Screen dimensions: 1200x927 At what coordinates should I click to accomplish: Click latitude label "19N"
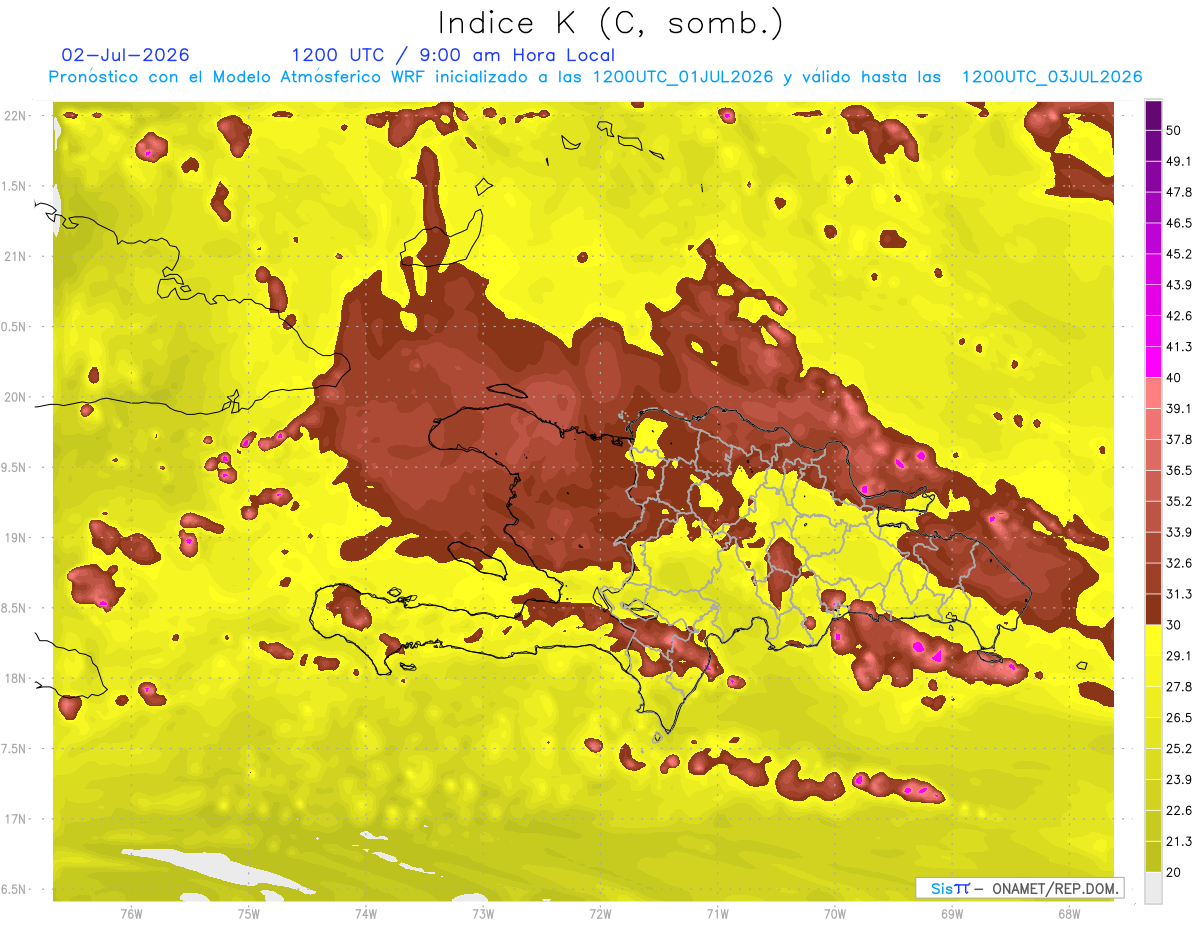[x=15, y=538]
